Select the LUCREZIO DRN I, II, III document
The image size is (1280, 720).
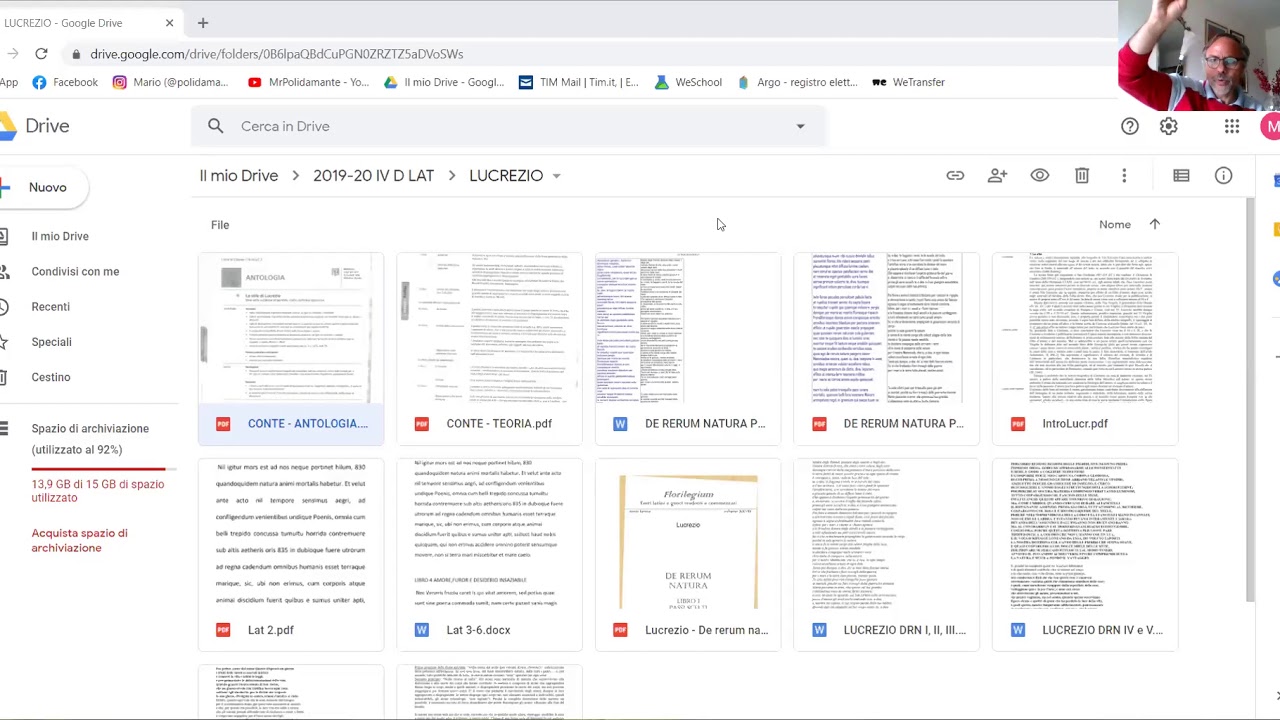coord(886,555)
